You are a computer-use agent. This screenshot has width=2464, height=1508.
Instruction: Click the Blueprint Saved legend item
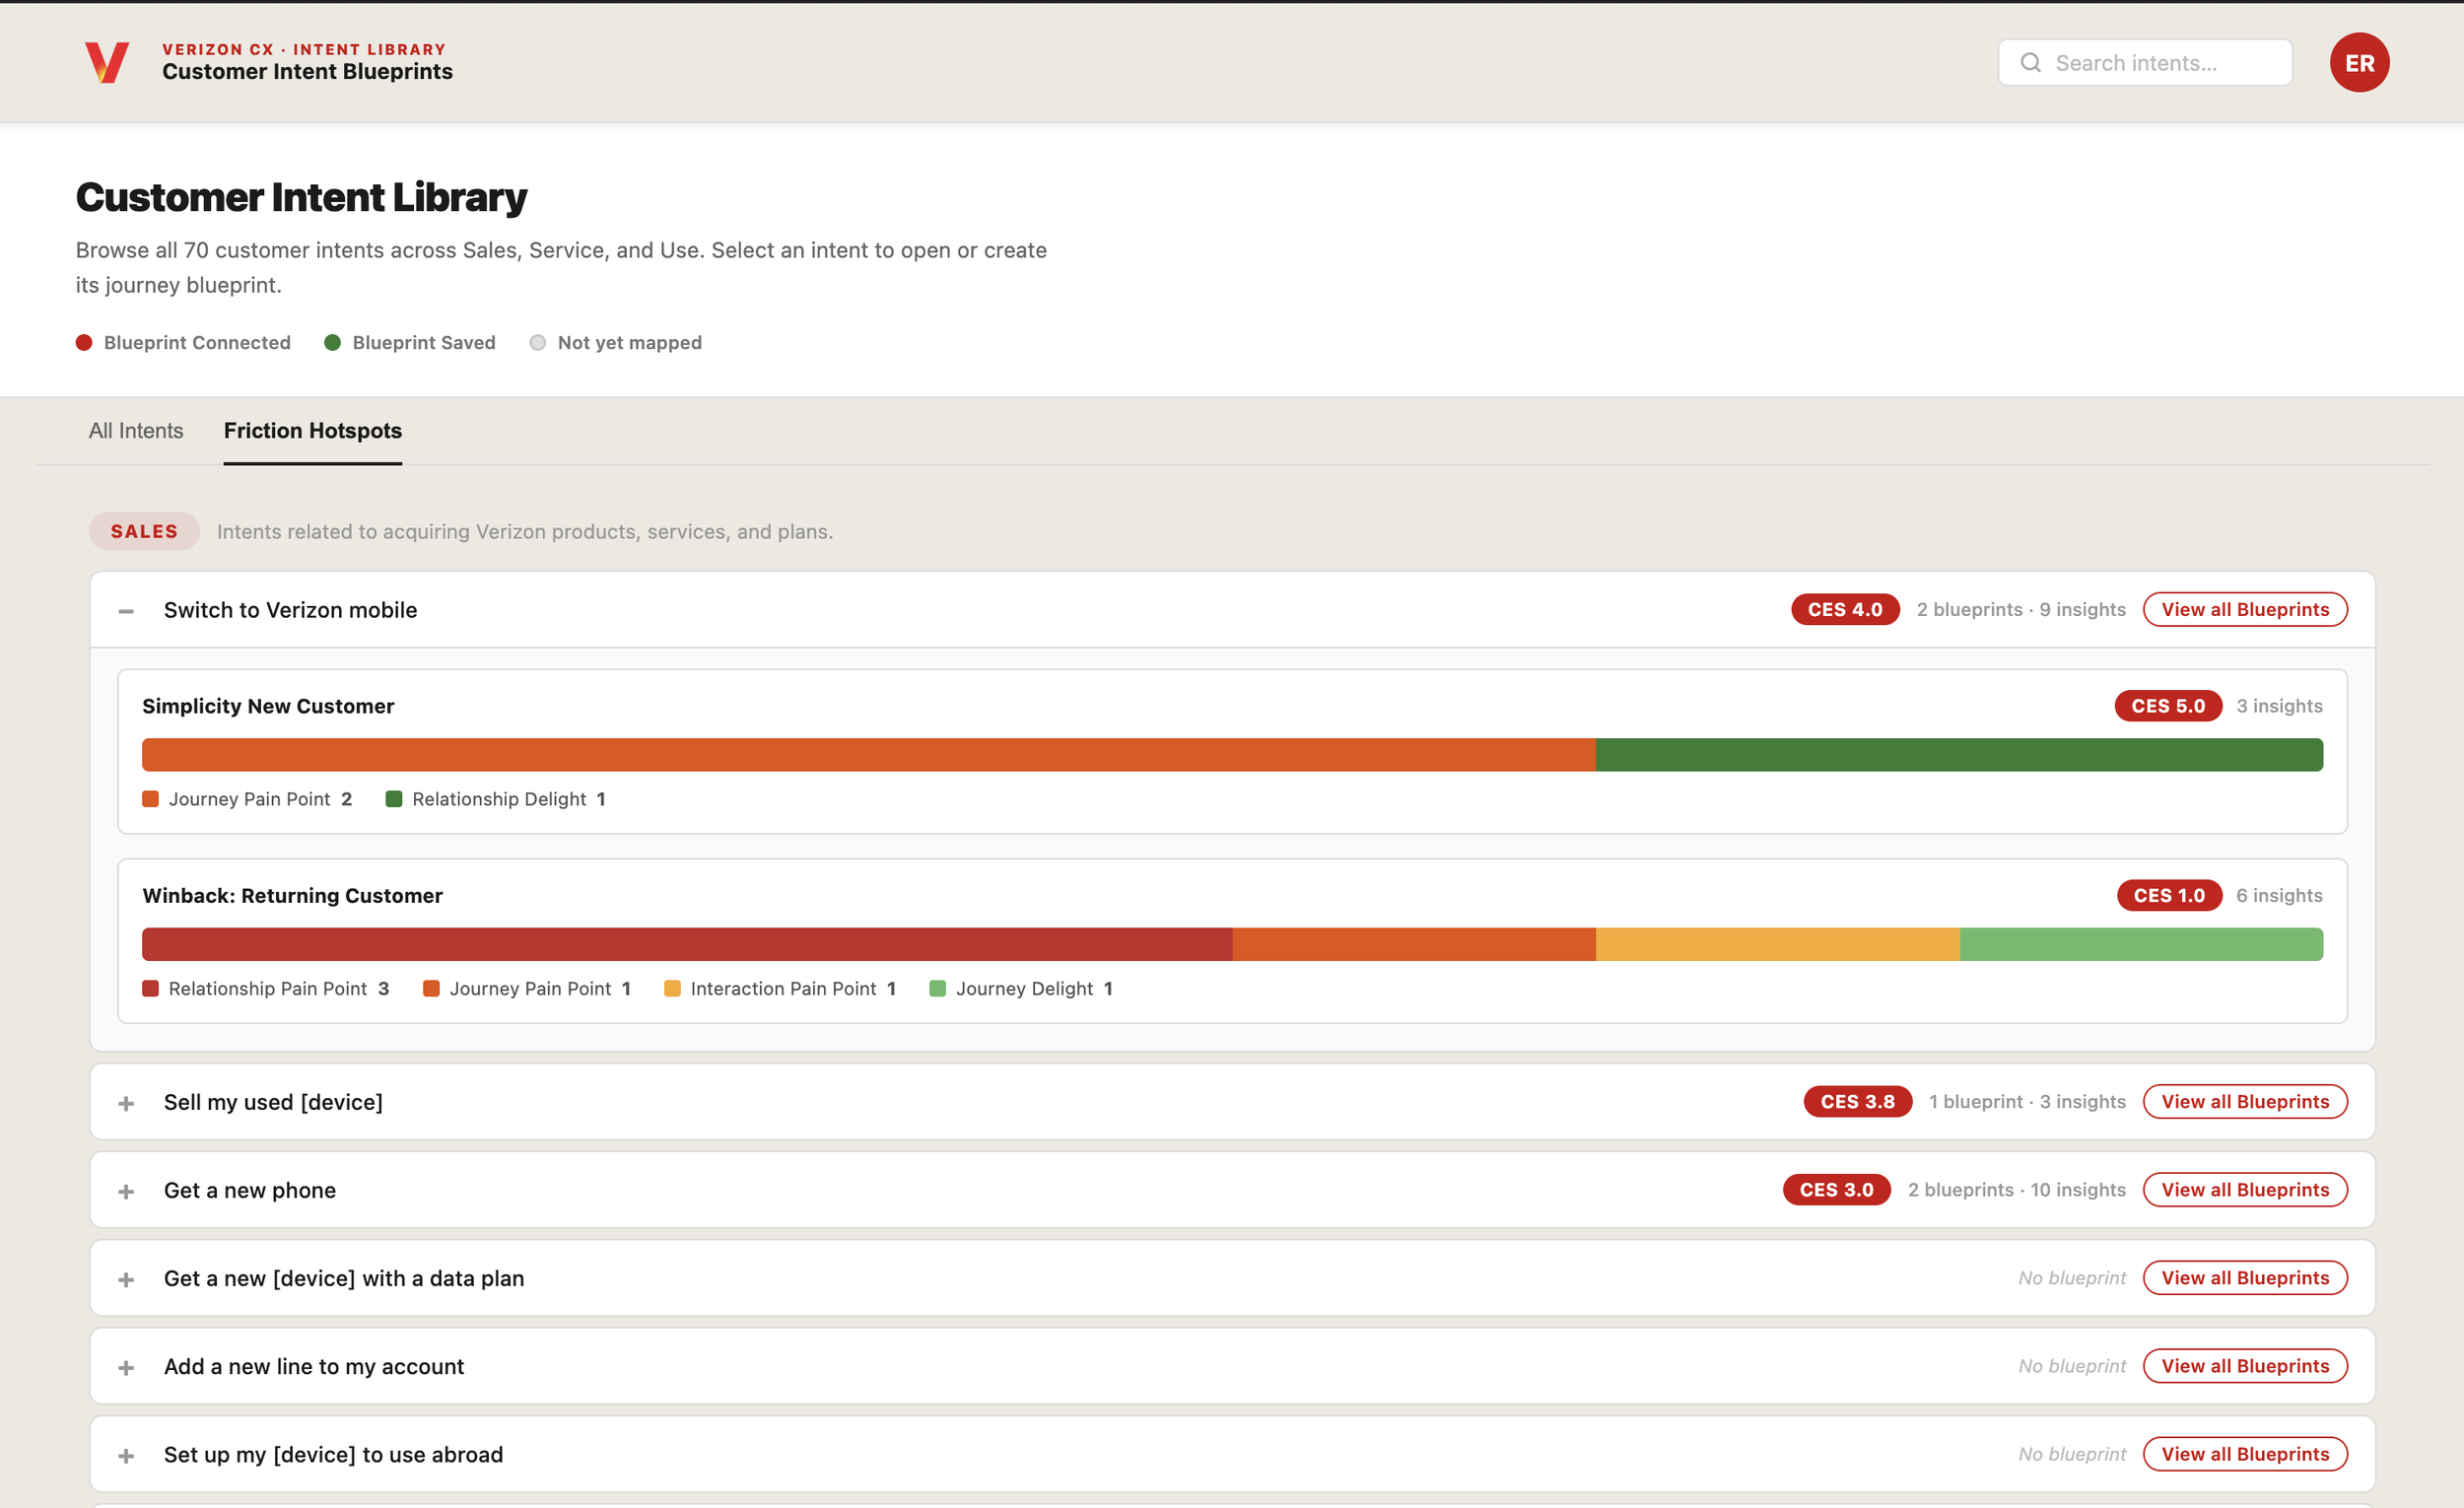tap(410, 343)
